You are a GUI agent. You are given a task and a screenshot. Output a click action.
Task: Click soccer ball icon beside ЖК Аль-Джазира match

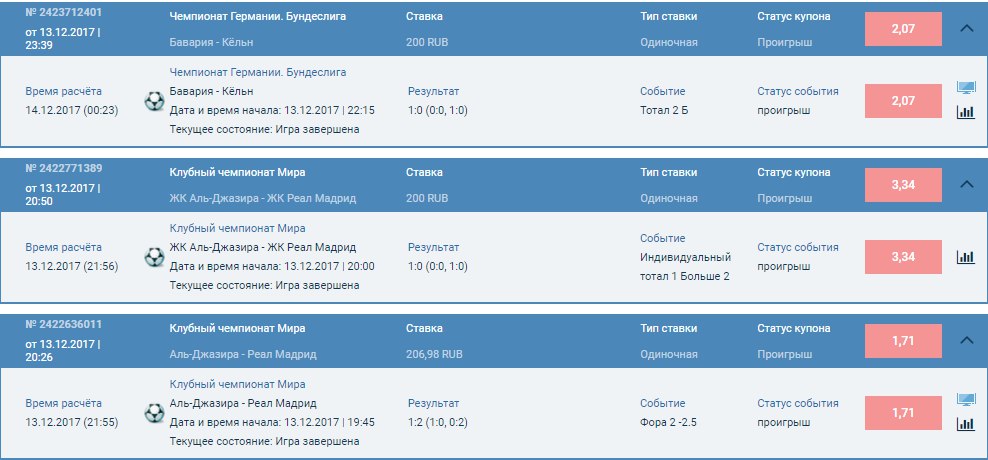(155, 257)
